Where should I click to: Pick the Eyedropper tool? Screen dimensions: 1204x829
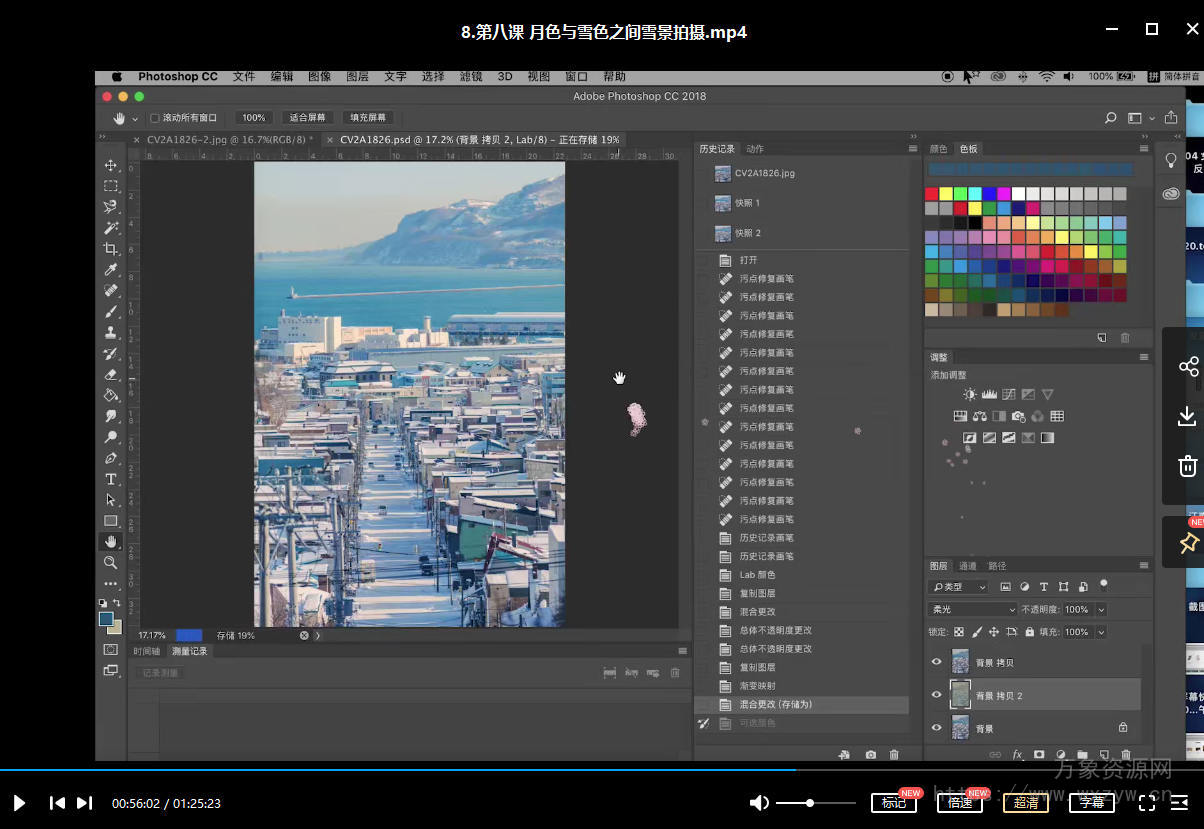click(x=111, y=270)
